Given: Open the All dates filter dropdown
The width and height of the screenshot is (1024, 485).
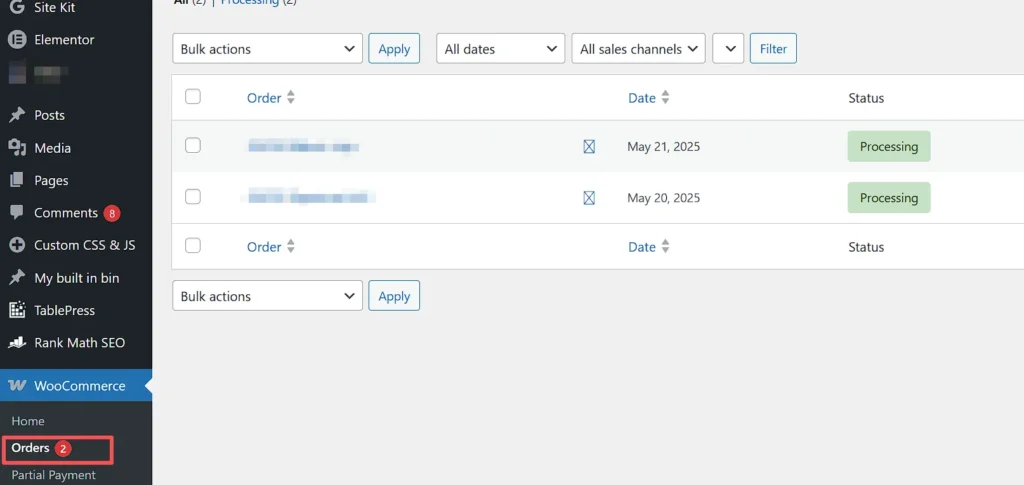Looking at the screenshot, I should [x=500, y=49].
